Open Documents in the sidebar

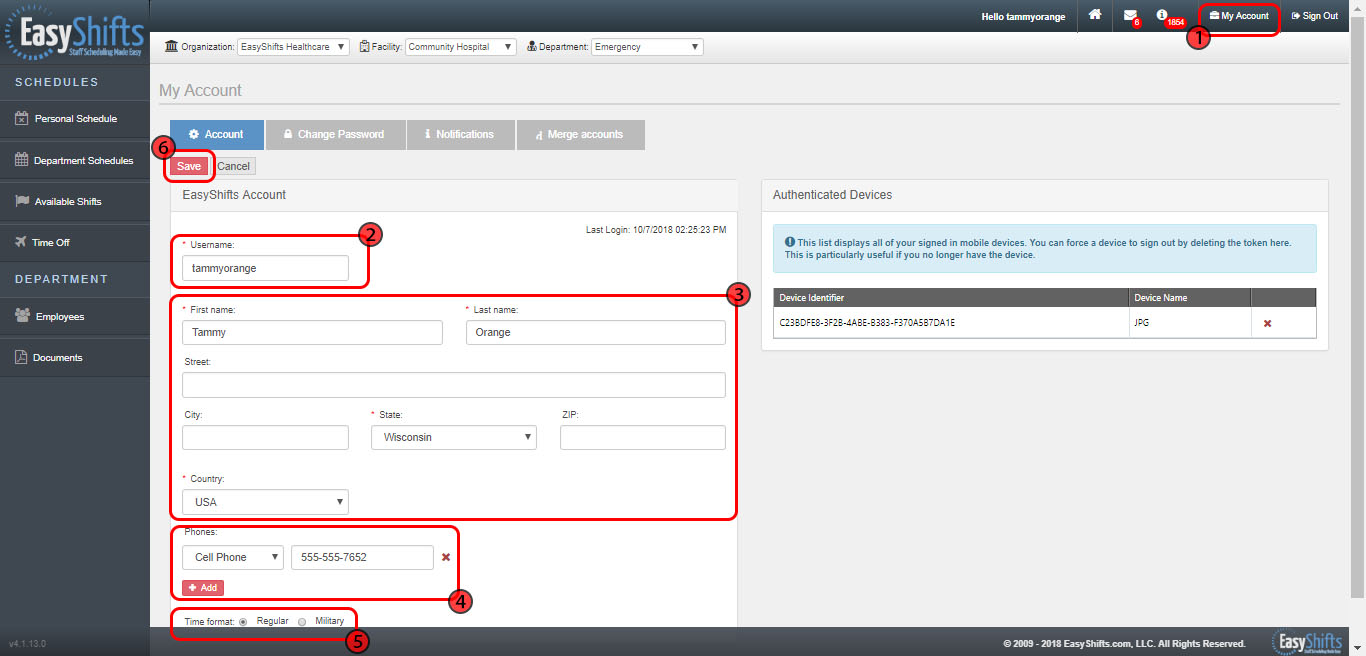click(x=73, y=357)
